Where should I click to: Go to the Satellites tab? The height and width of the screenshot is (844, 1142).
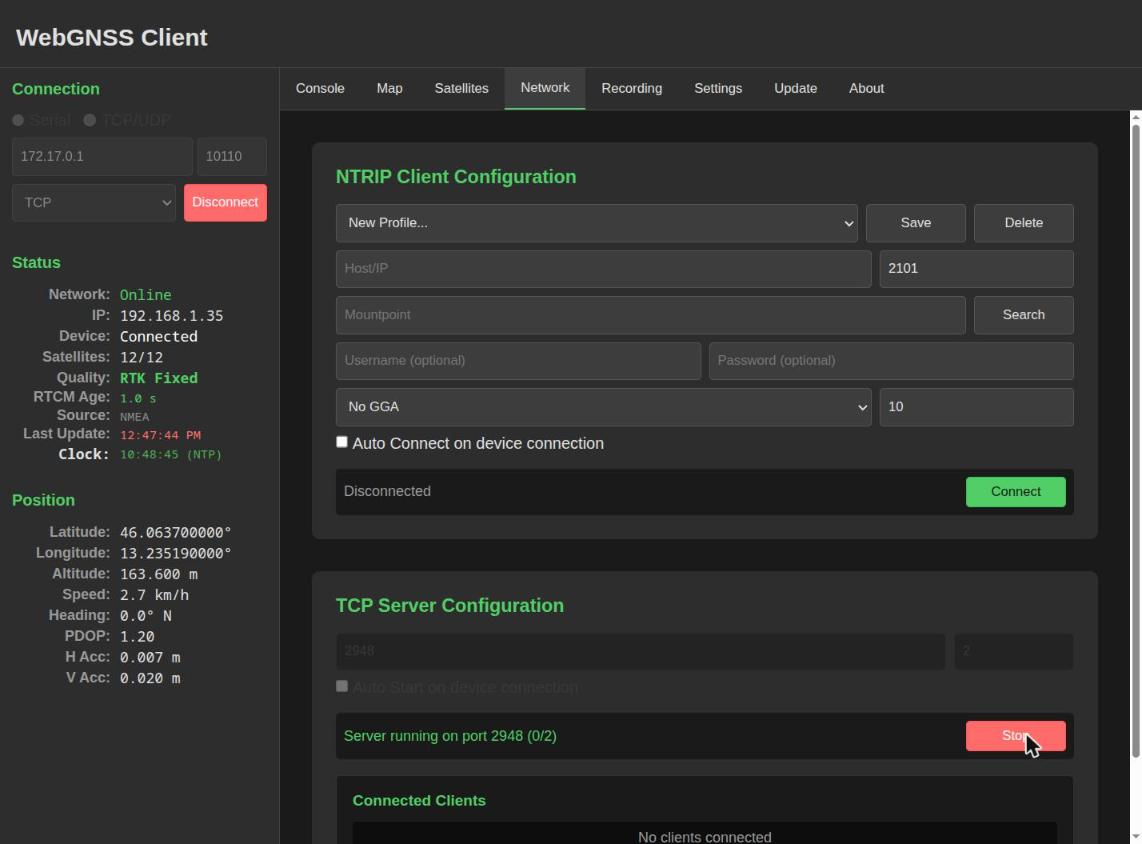[x=462, y=88]
